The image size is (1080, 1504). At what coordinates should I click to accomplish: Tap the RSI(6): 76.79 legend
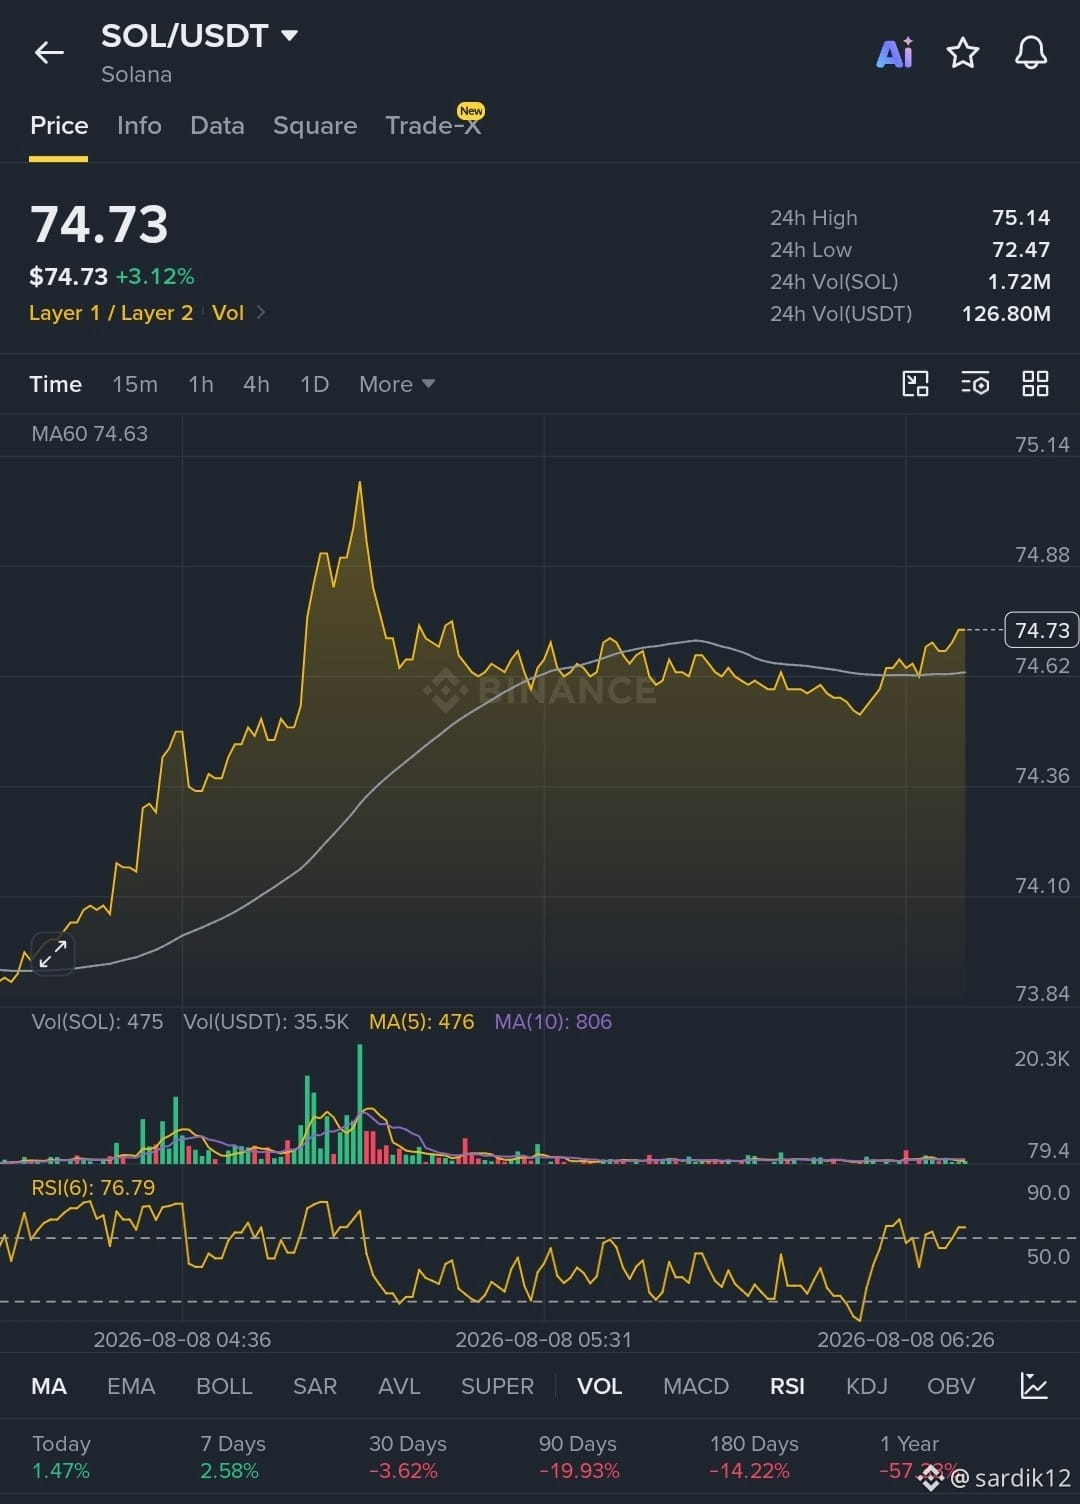pyautogui.click(x=93, y=1188)
